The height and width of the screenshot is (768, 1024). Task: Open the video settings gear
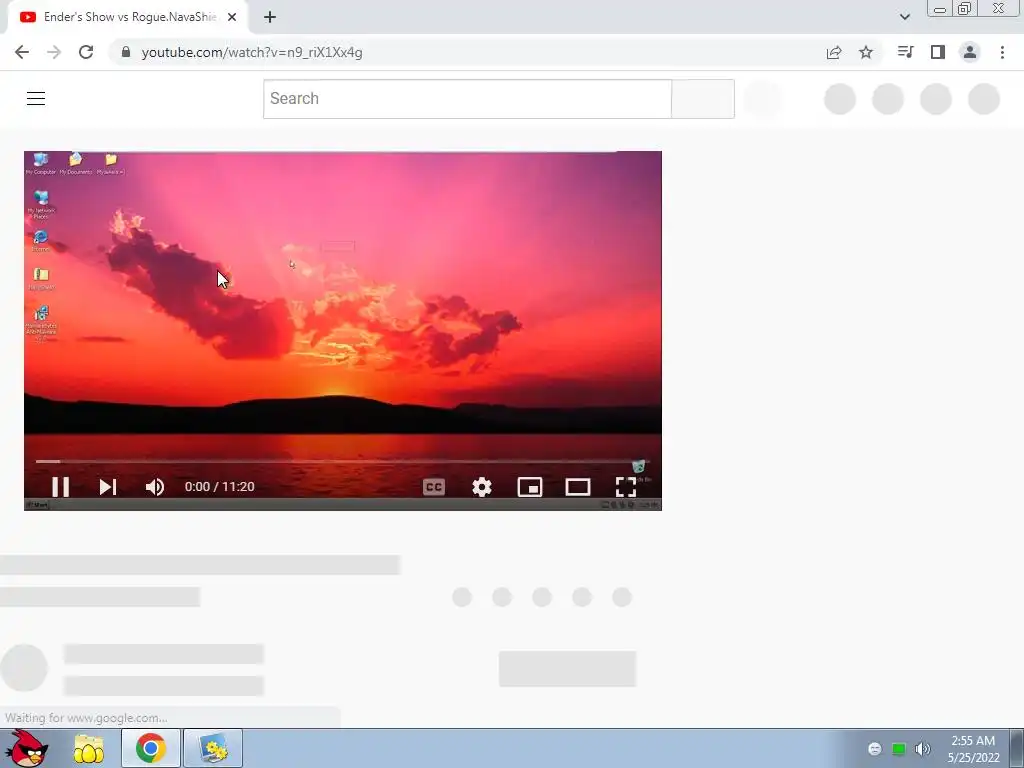(482, 487)
